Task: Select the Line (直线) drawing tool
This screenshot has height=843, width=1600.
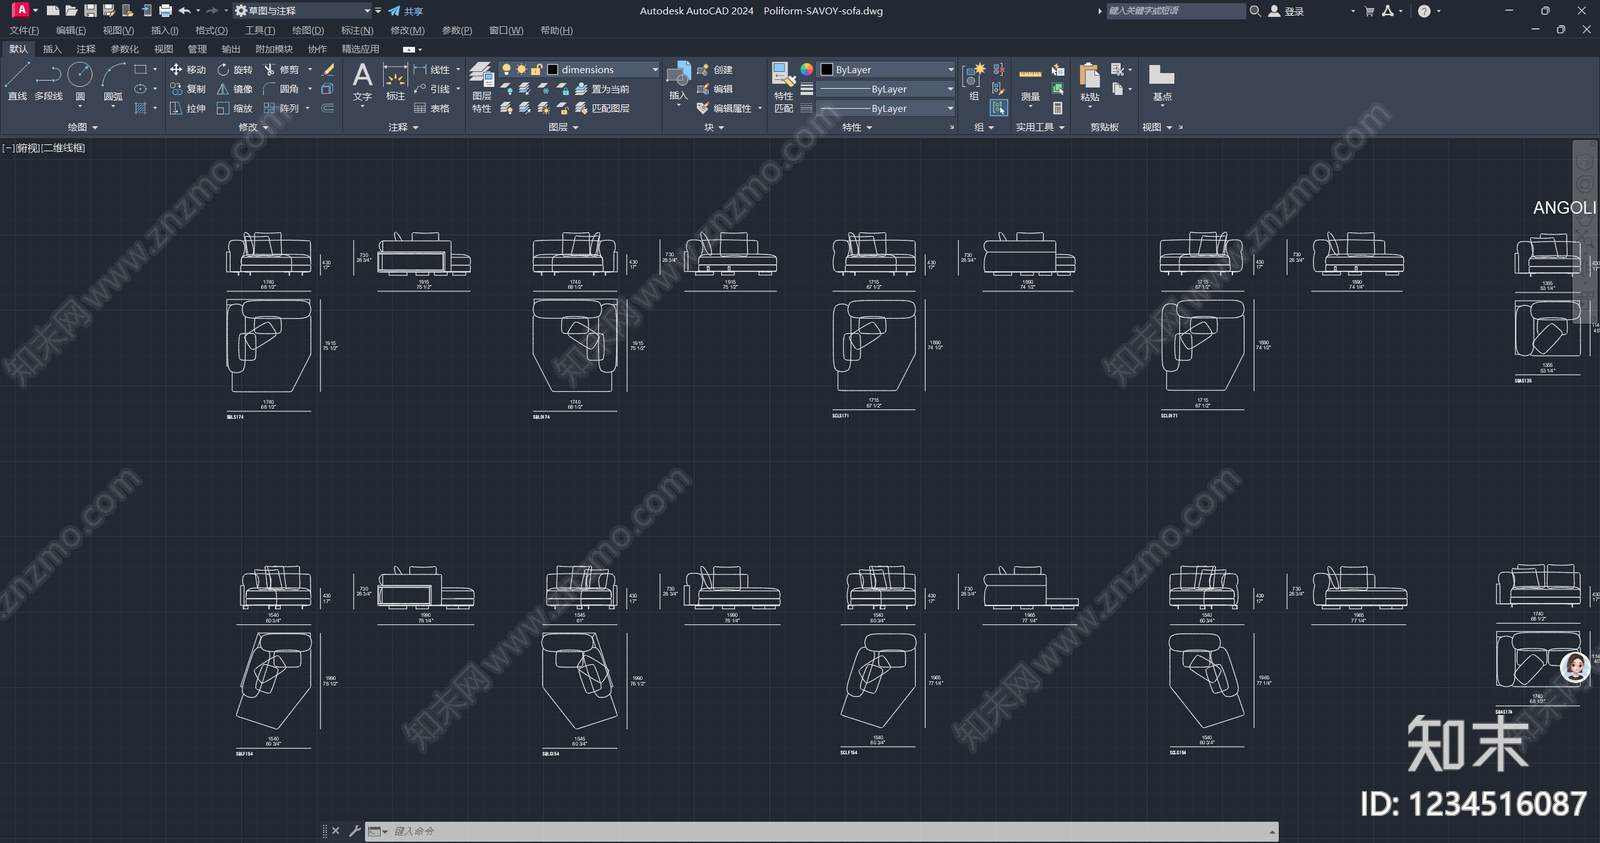Action: [x=17, y=82]
